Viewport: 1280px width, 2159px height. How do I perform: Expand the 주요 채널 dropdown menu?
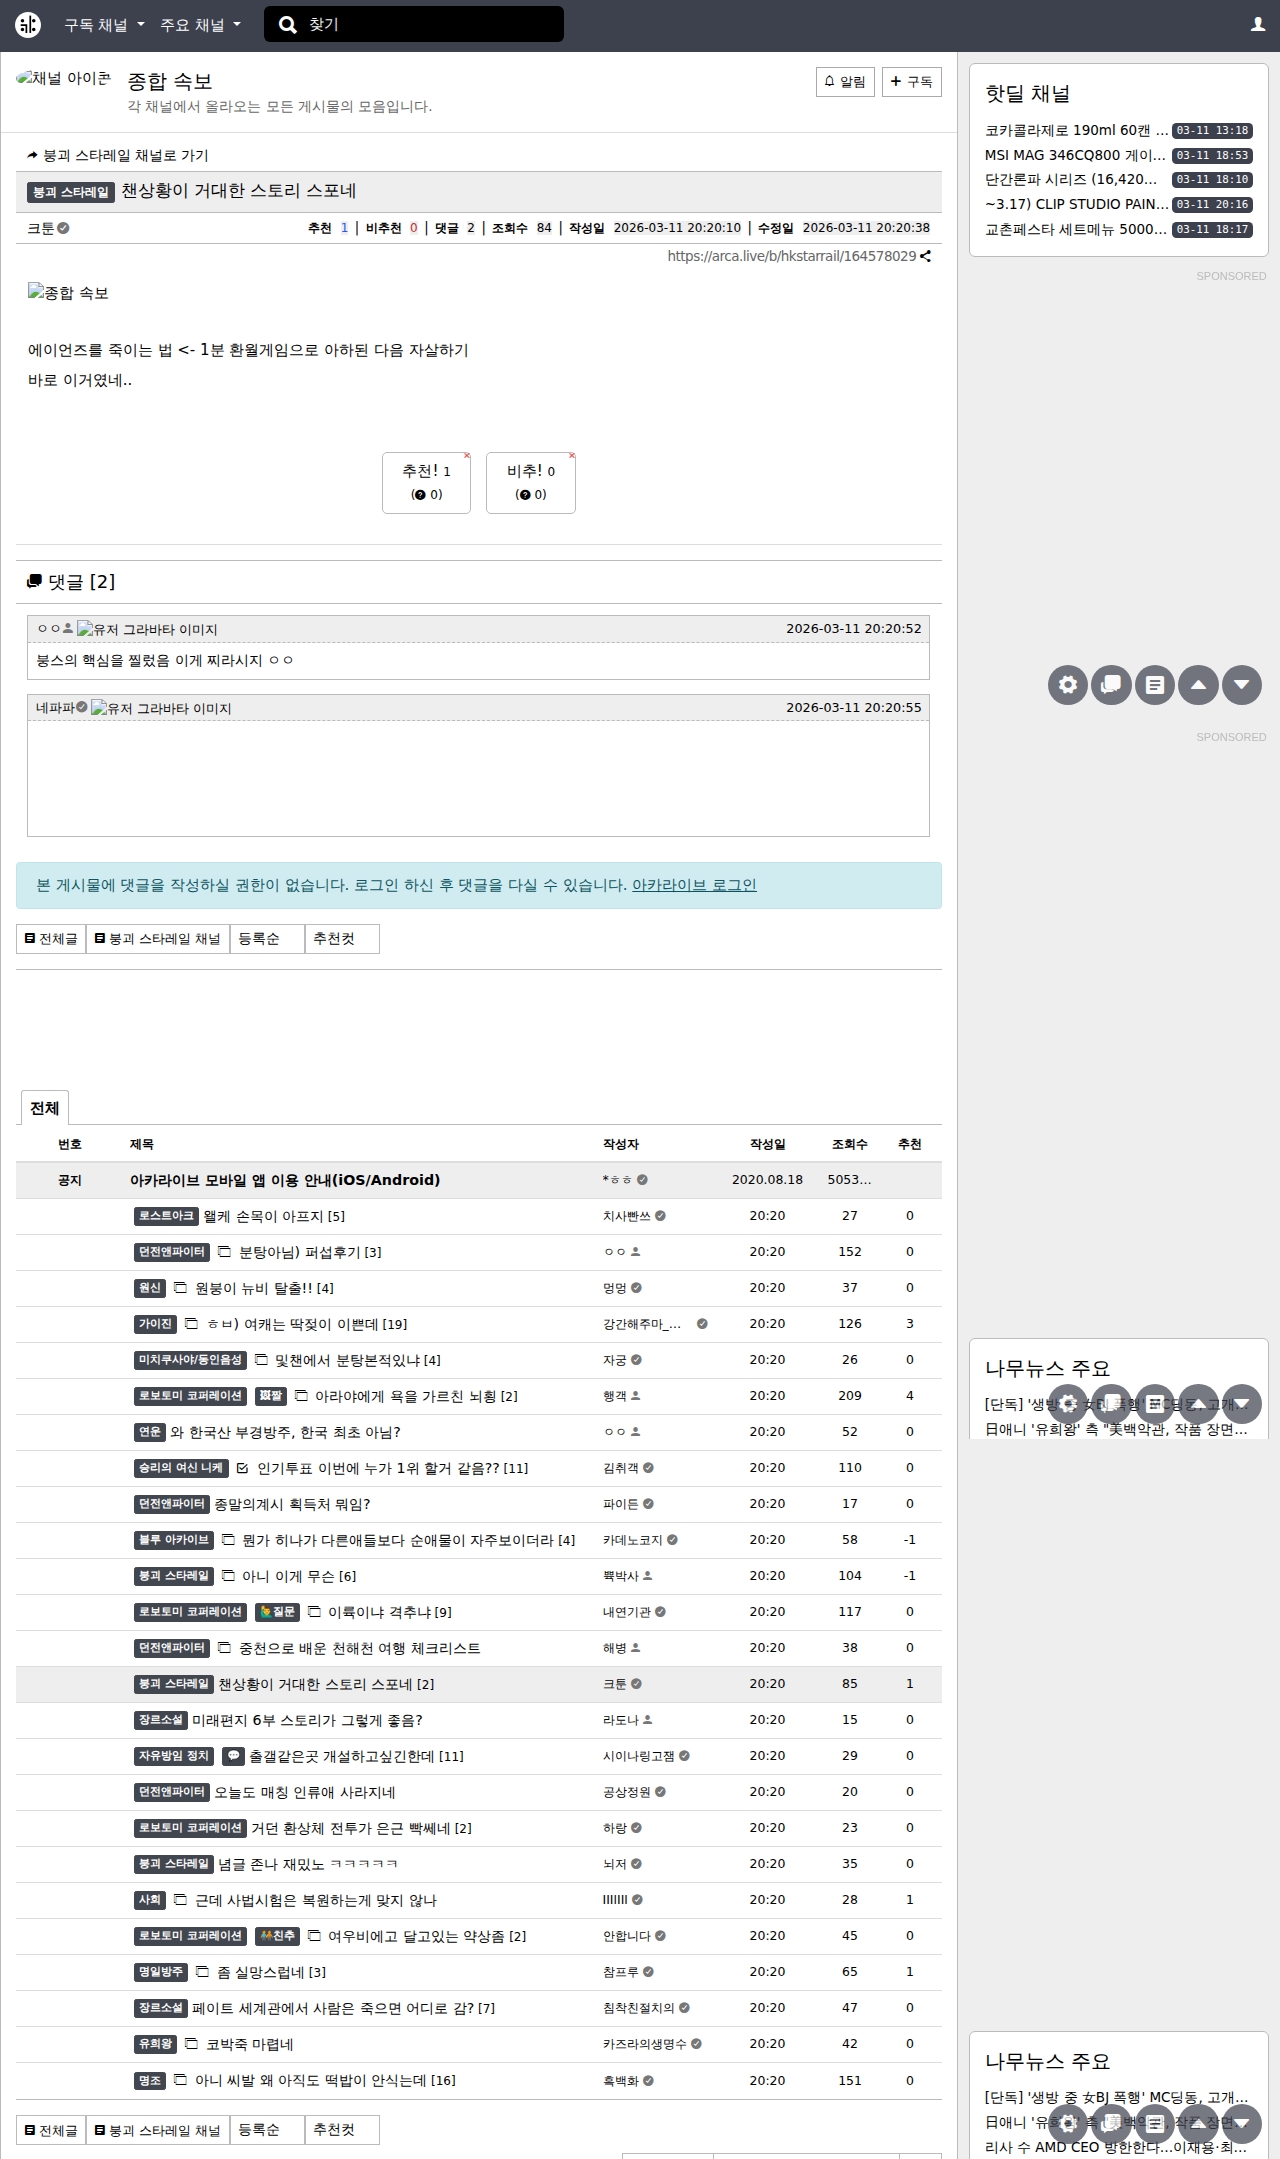click(200, 25)
